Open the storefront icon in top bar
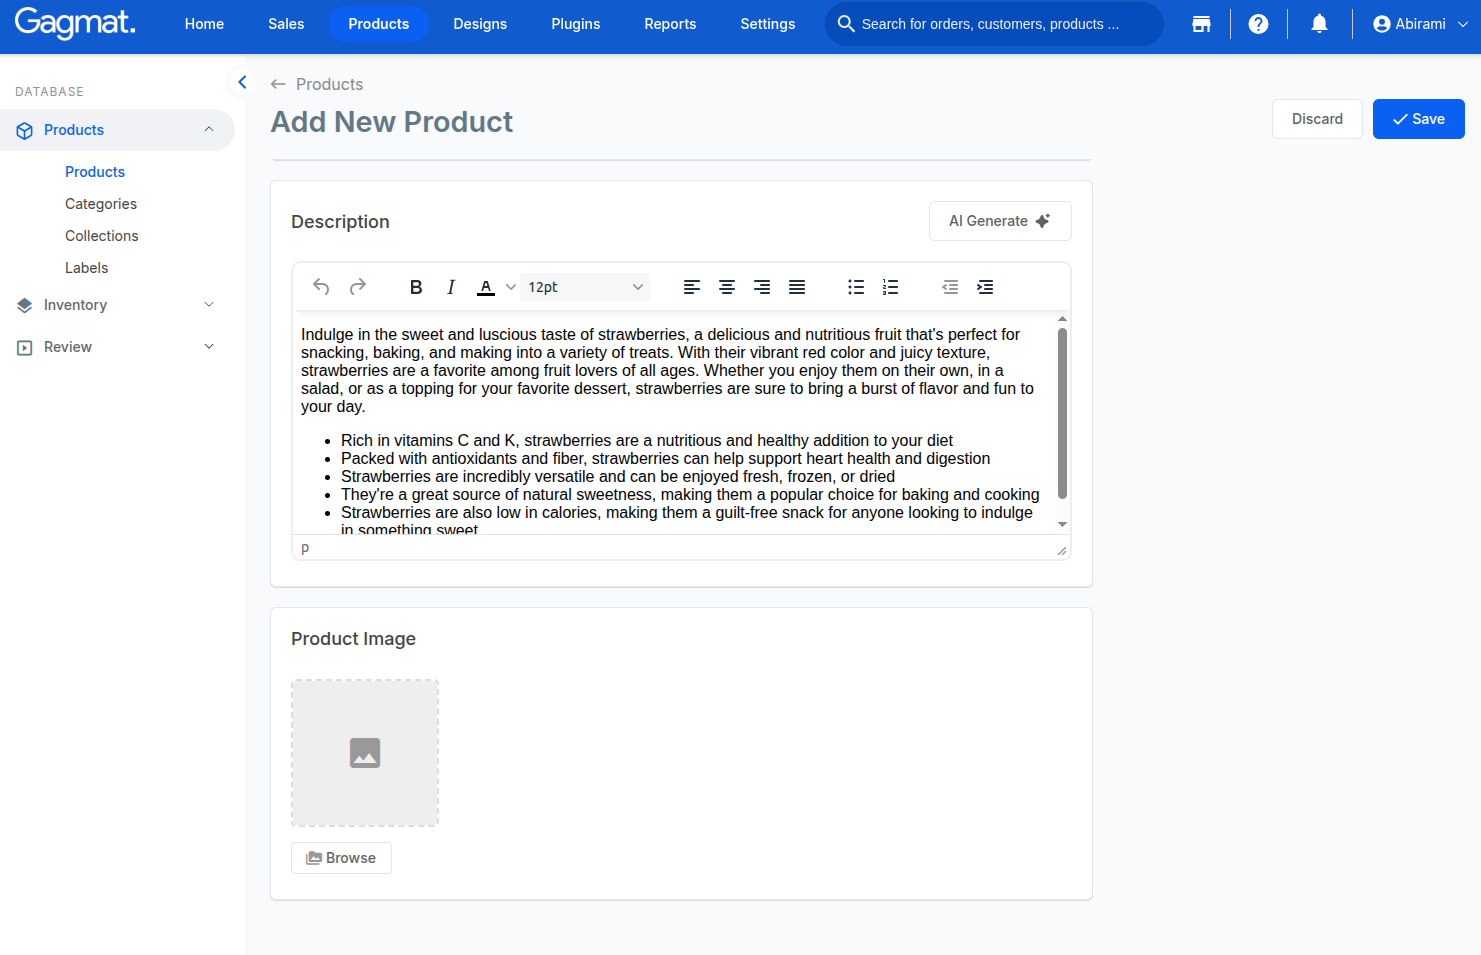The height and width of the screenshot is (955, 1481). point(1202,24)
